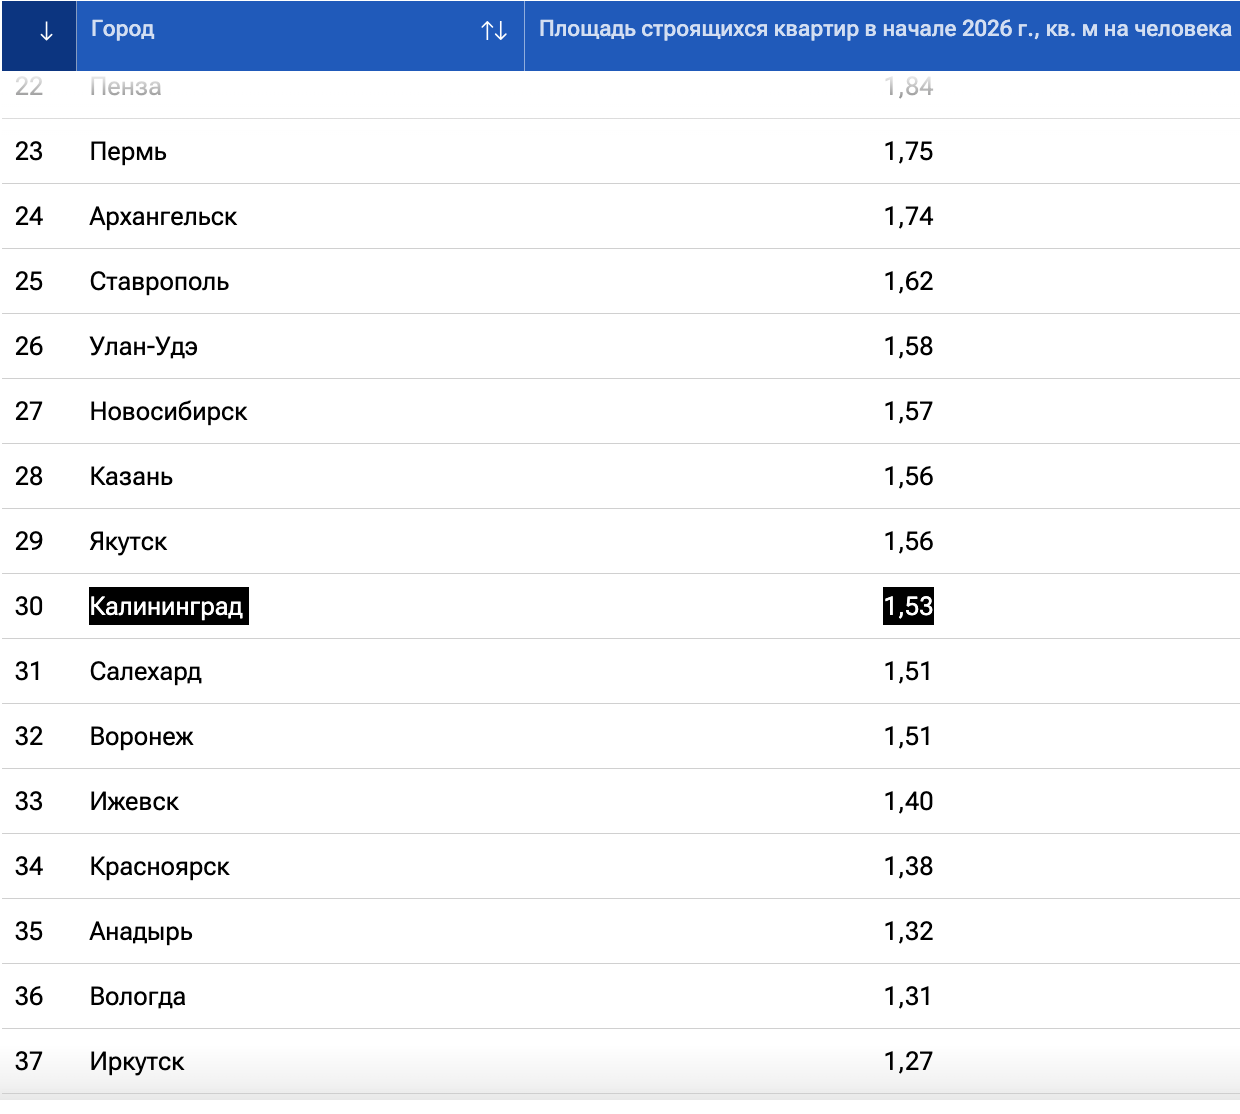Click the Архангельск city name
This screenshot has height=1114, width=1240.
pyautogui.click(x=163, y=217)
